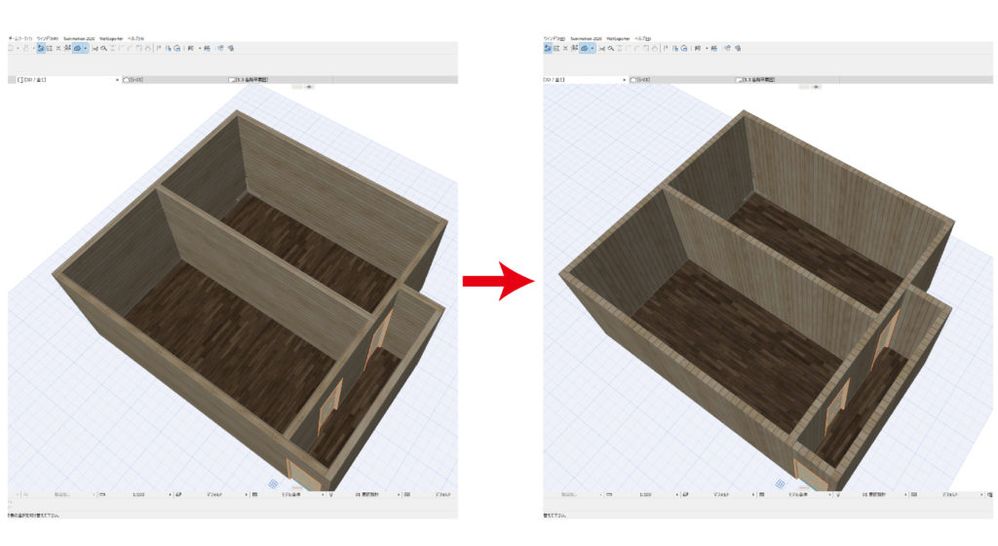Click the X-shaped icon in left toolbar
Viewport: 998px width, 546px height.
click(59, 48)
